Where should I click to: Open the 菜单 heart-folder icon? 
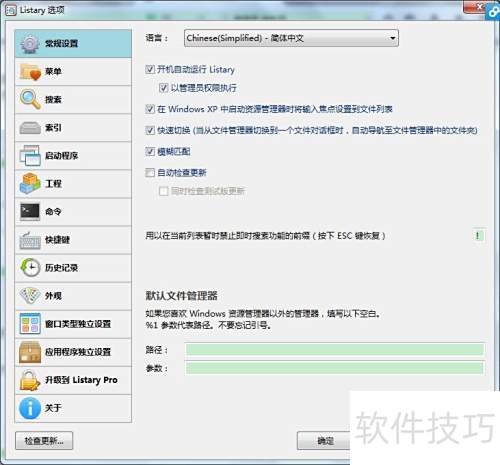point(30,72)
